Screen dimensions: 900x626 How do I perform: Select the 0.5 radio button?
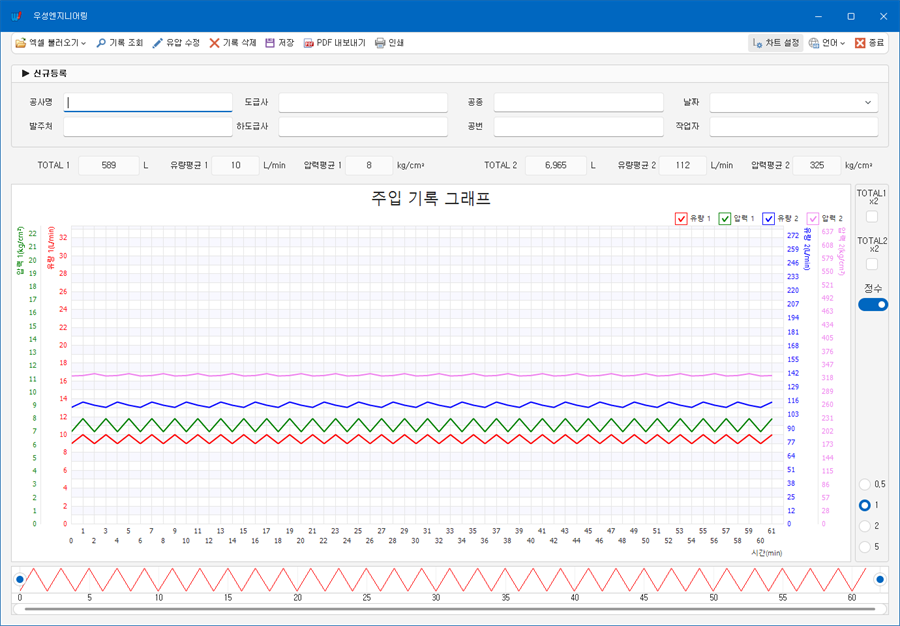tap(864, 484)
